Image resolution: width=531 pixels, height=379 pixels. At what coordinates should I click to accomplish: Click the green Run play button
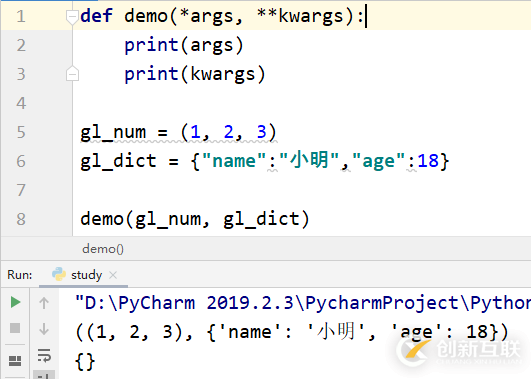point(15,302)
